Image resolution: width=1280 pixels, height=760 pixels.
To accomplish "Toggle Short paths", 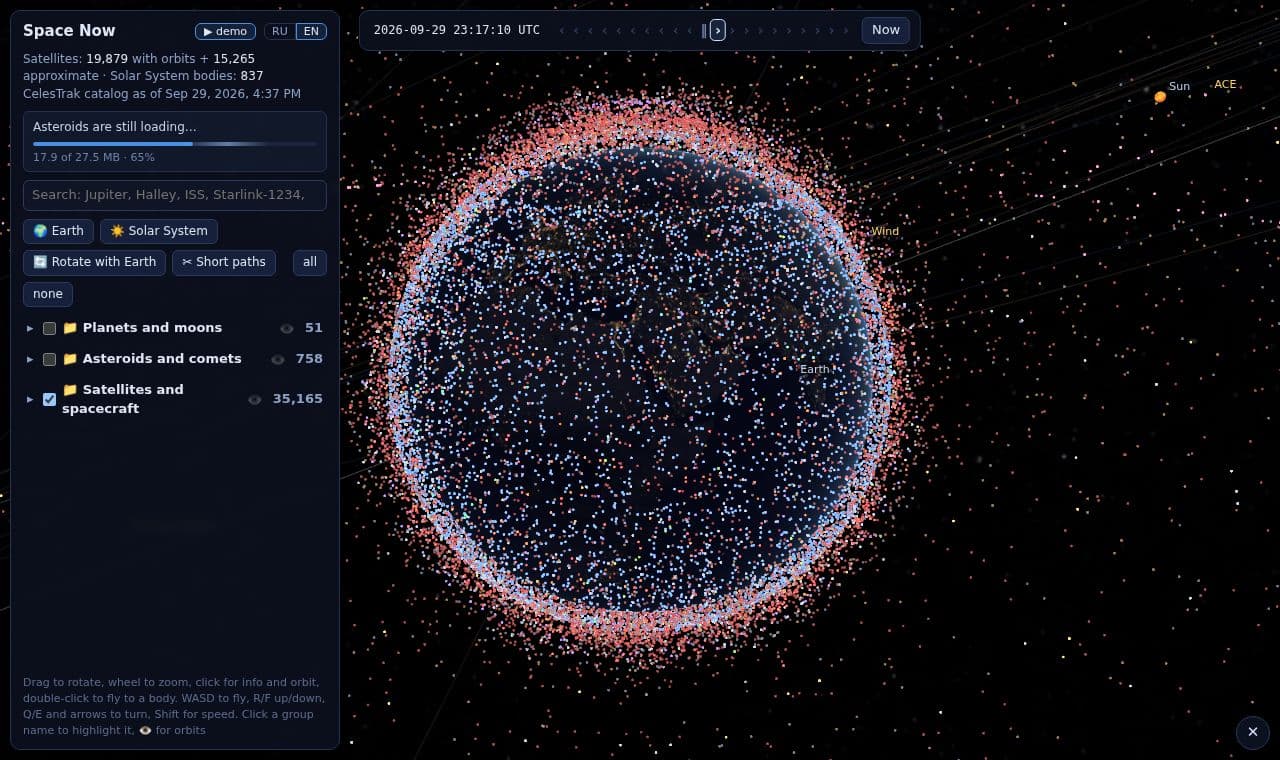I will 224,262.
